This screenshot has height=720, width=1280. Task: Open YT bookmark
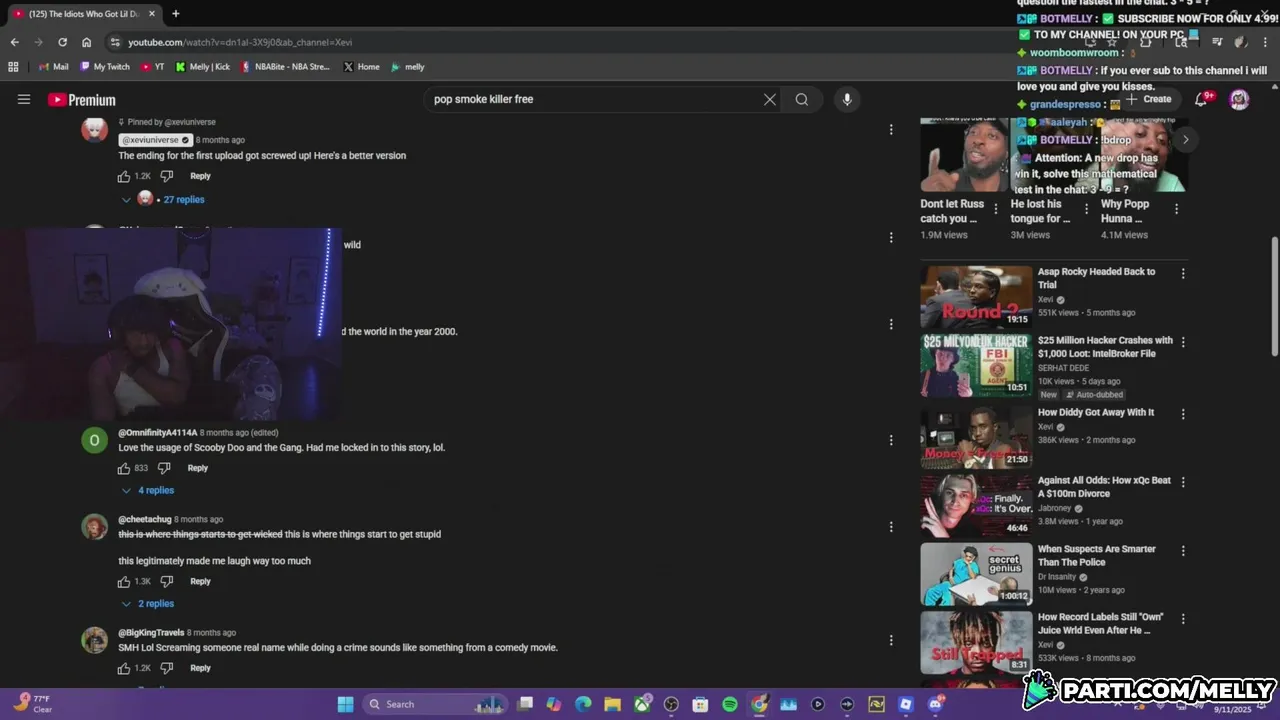pyautogui.click(x=153, y=67)
